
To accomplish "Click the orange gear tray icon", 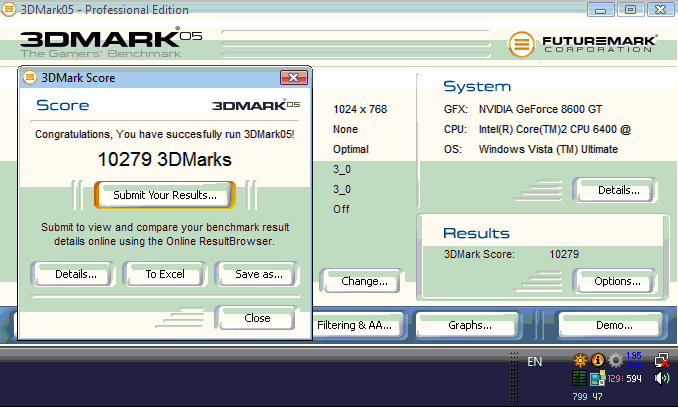I will coord(579,360).
